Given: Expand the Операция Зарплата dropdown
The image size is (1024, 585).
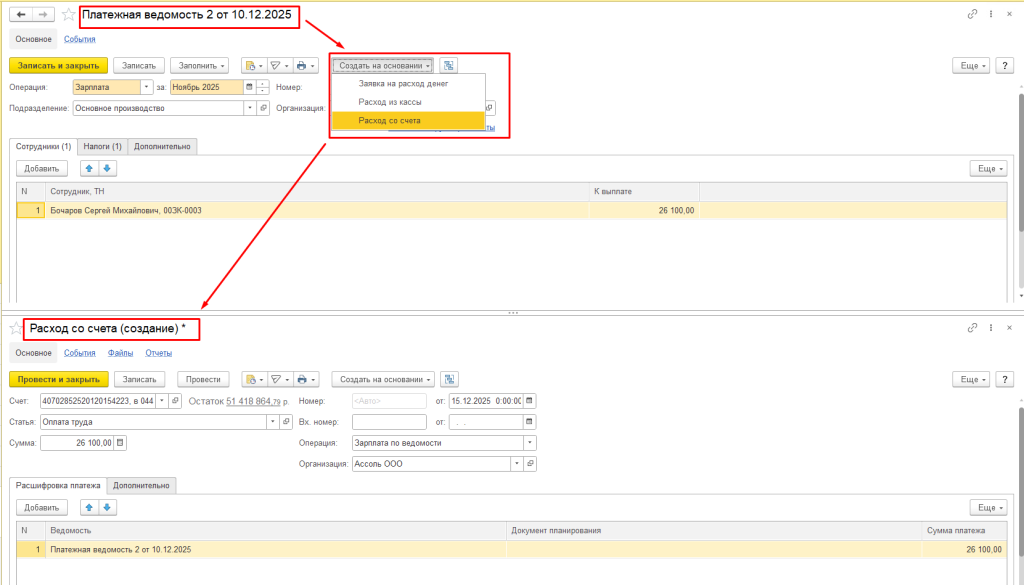Looking at the screenshot, I should [x=147, y=87].
